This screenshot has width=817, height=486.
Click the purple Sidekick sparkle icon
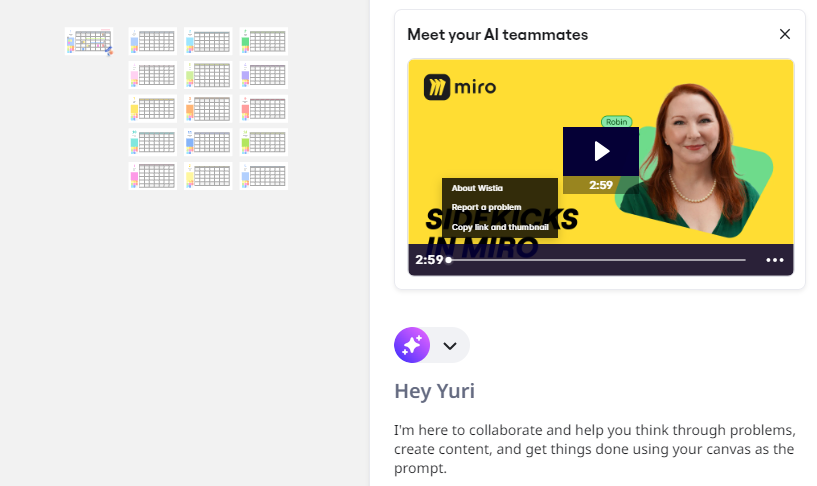tap(412, 345)
